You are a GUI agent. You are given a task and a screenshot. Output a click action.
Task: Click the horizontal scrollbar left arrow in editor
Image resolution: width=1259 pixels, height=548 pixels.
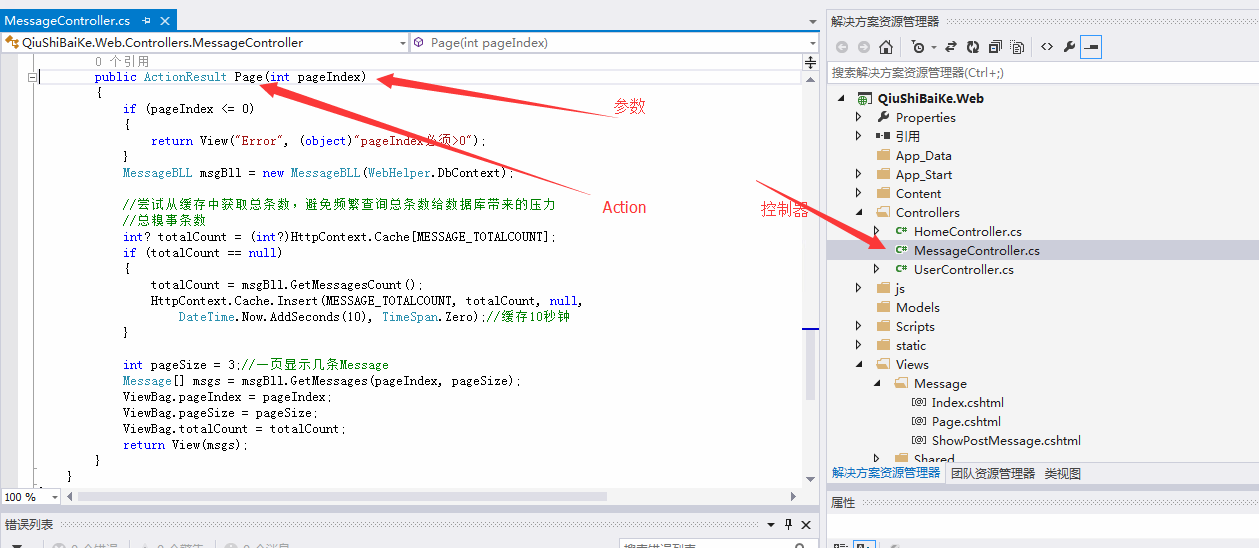(70, 496)
